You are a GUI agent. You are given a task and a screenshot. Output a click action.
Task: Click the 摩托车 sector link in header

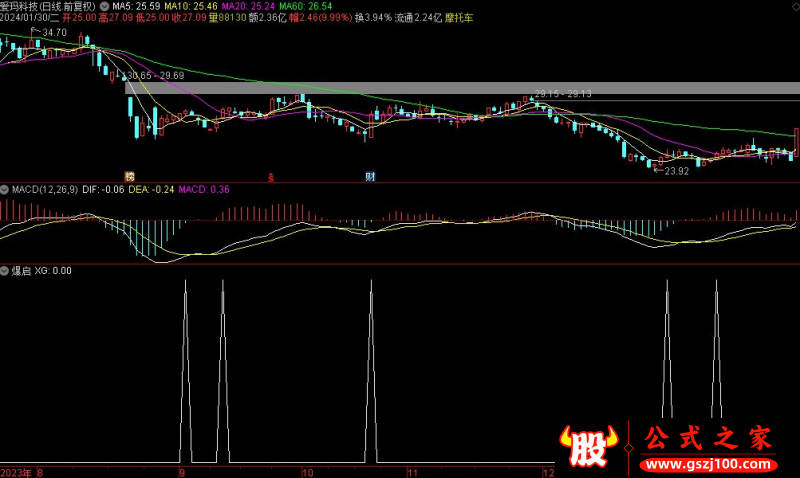point(459,18)
